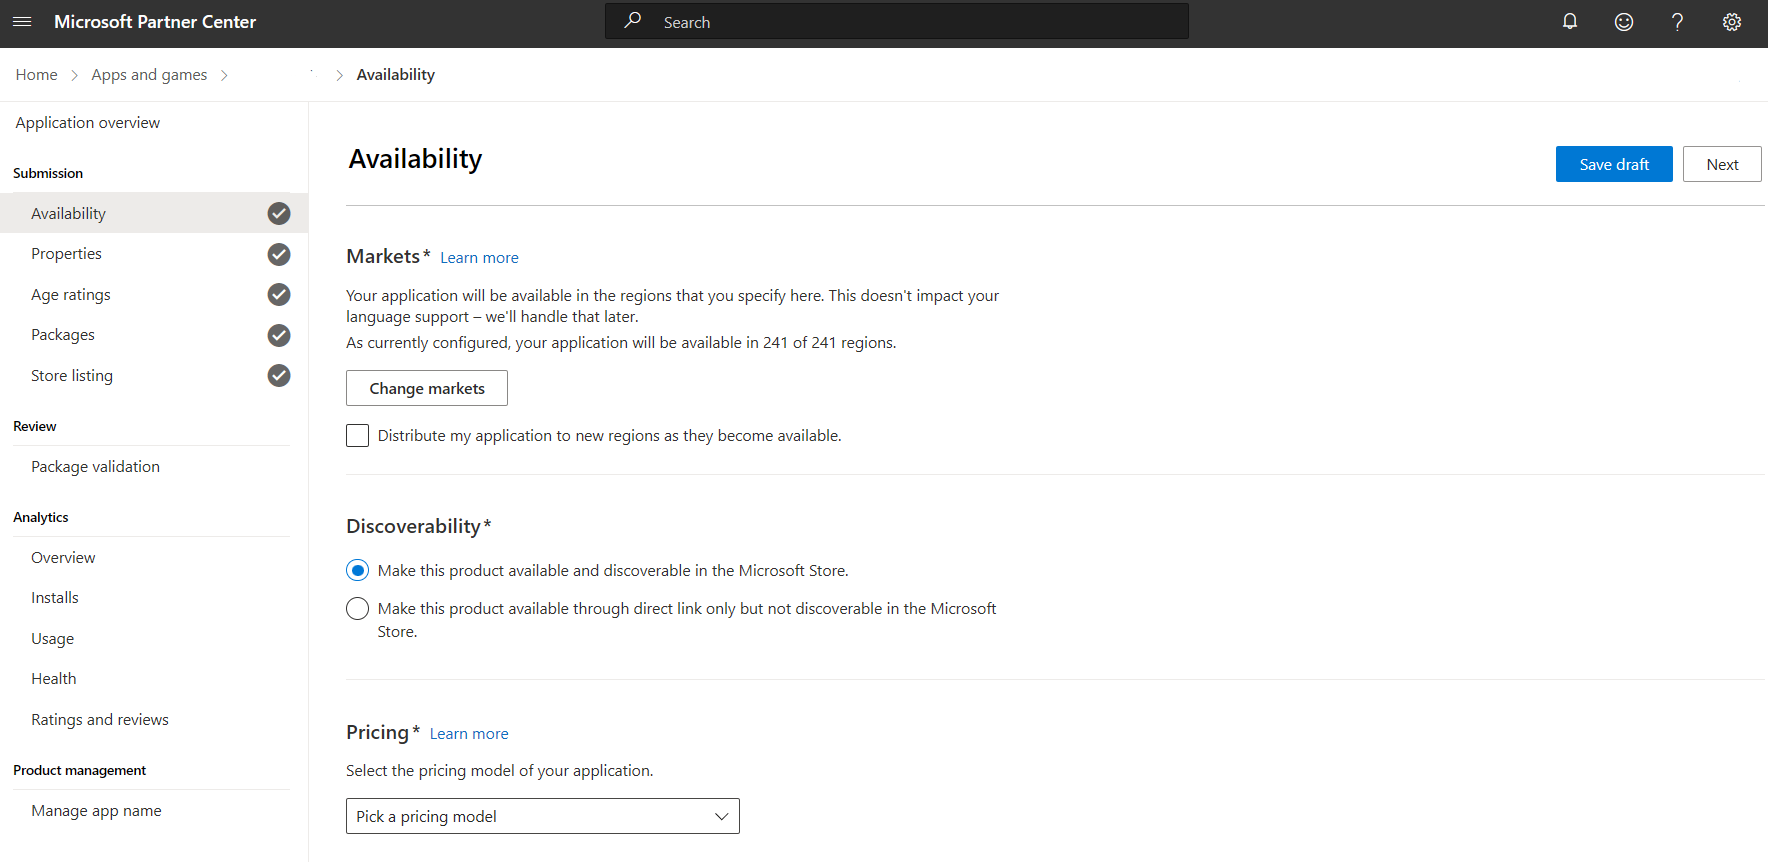
Task: Open Usage analytics
Action: tap(52, 639)
